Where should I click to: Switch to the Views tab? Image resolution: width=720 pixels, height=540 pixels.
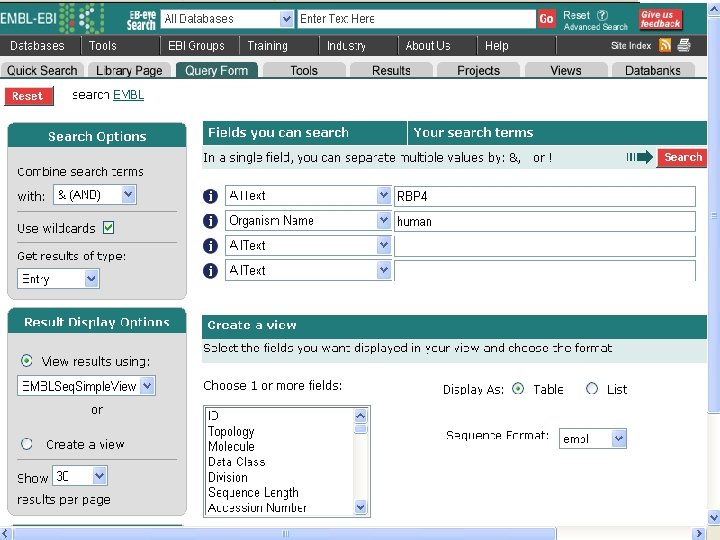click(566, 70)
